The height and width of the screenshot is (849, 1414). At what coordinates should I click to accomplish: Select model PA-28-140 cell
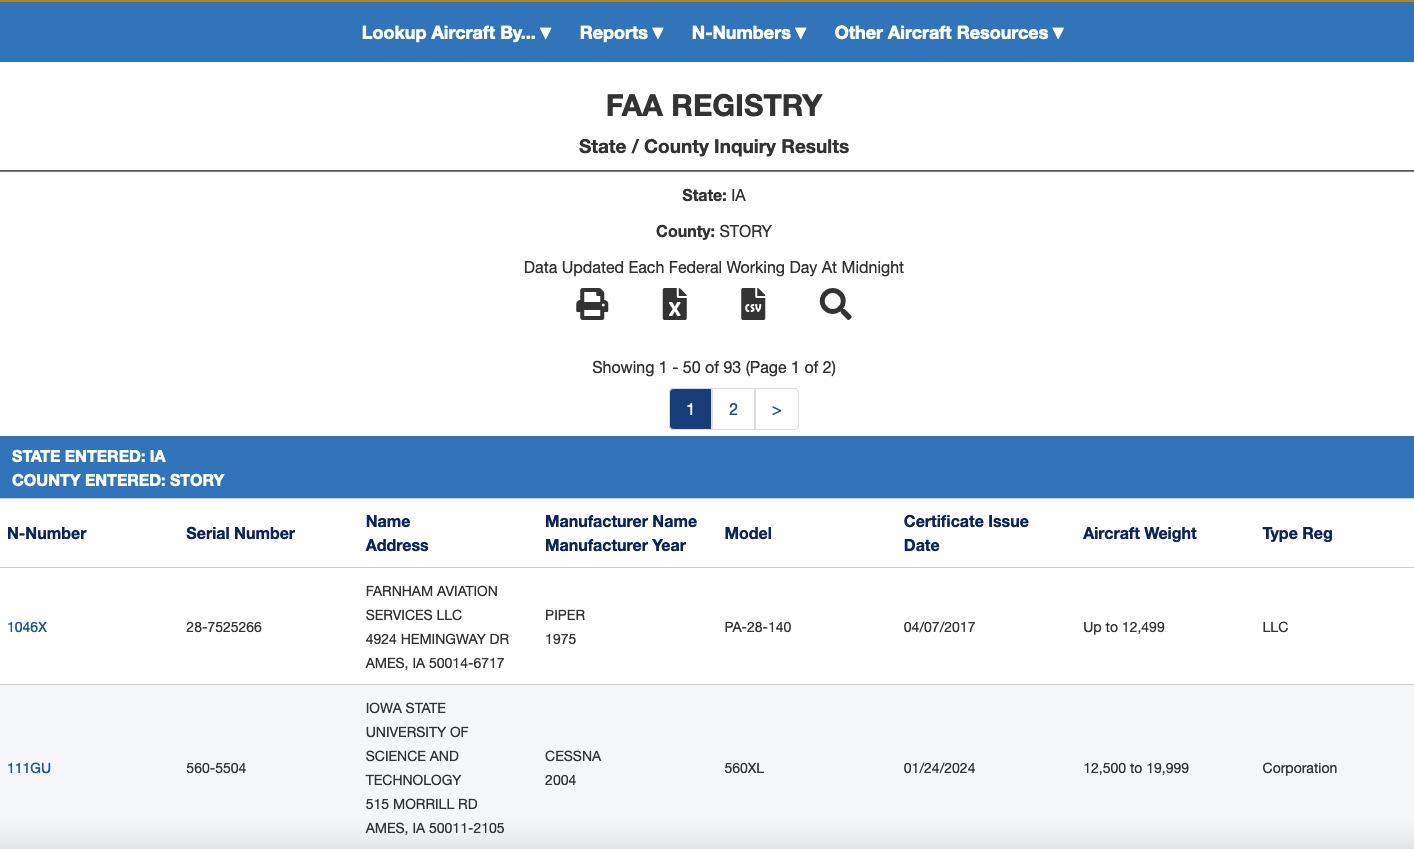coord(757,627)
